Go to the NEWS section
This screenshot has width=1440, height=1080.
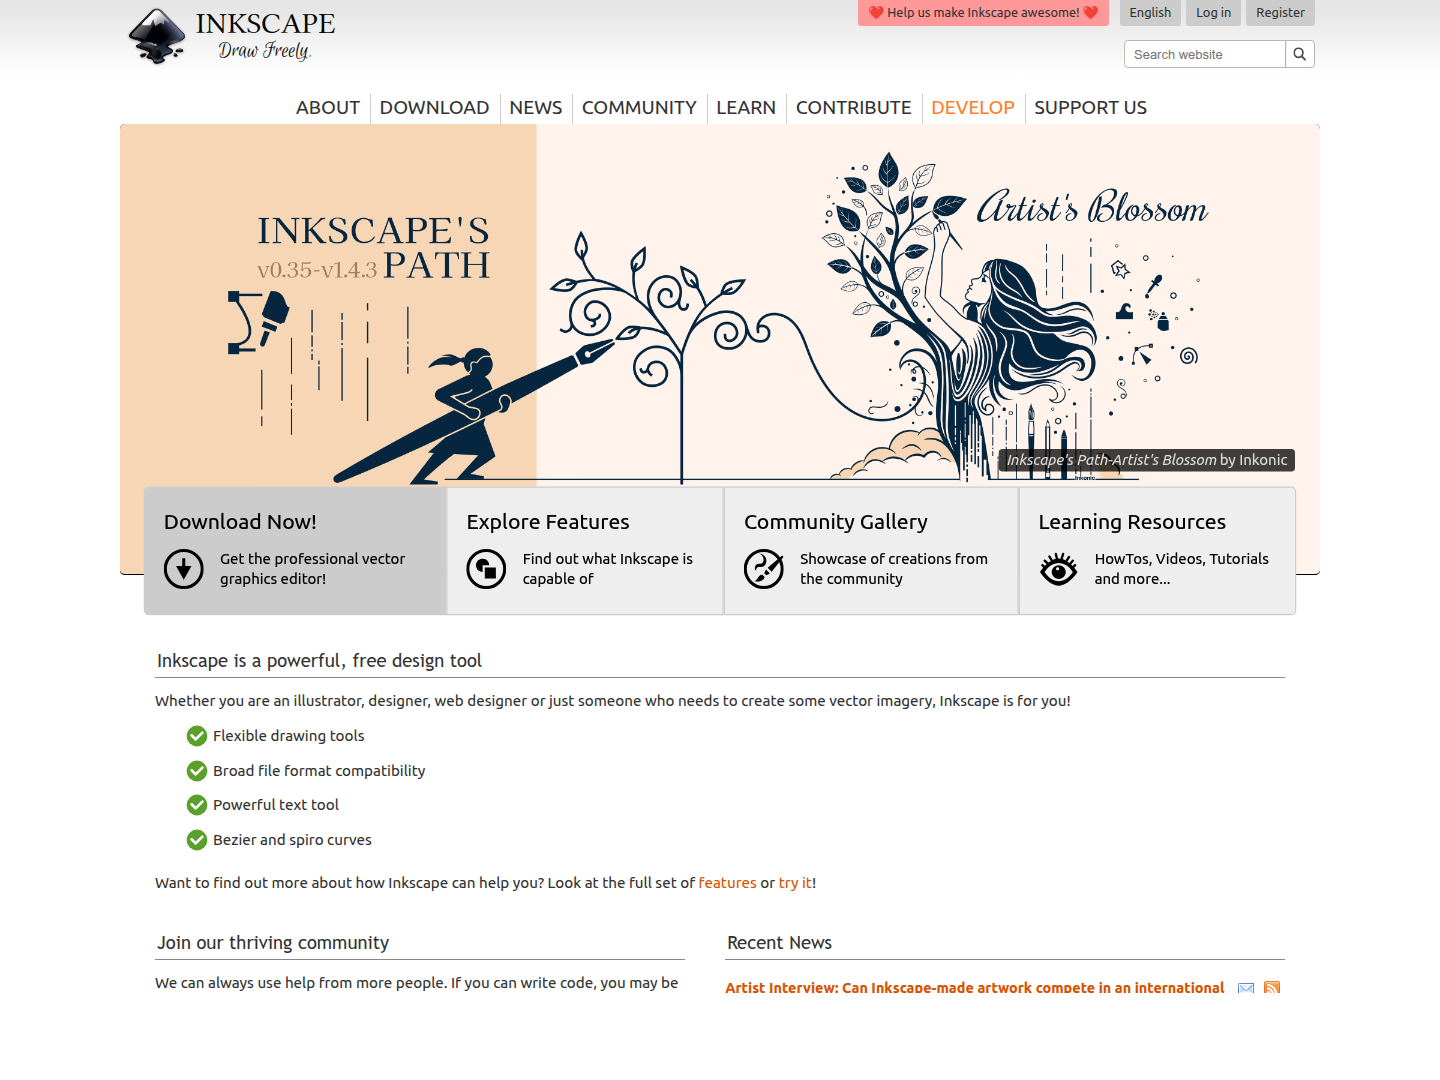pyautogui.click(x=536, y=108)
